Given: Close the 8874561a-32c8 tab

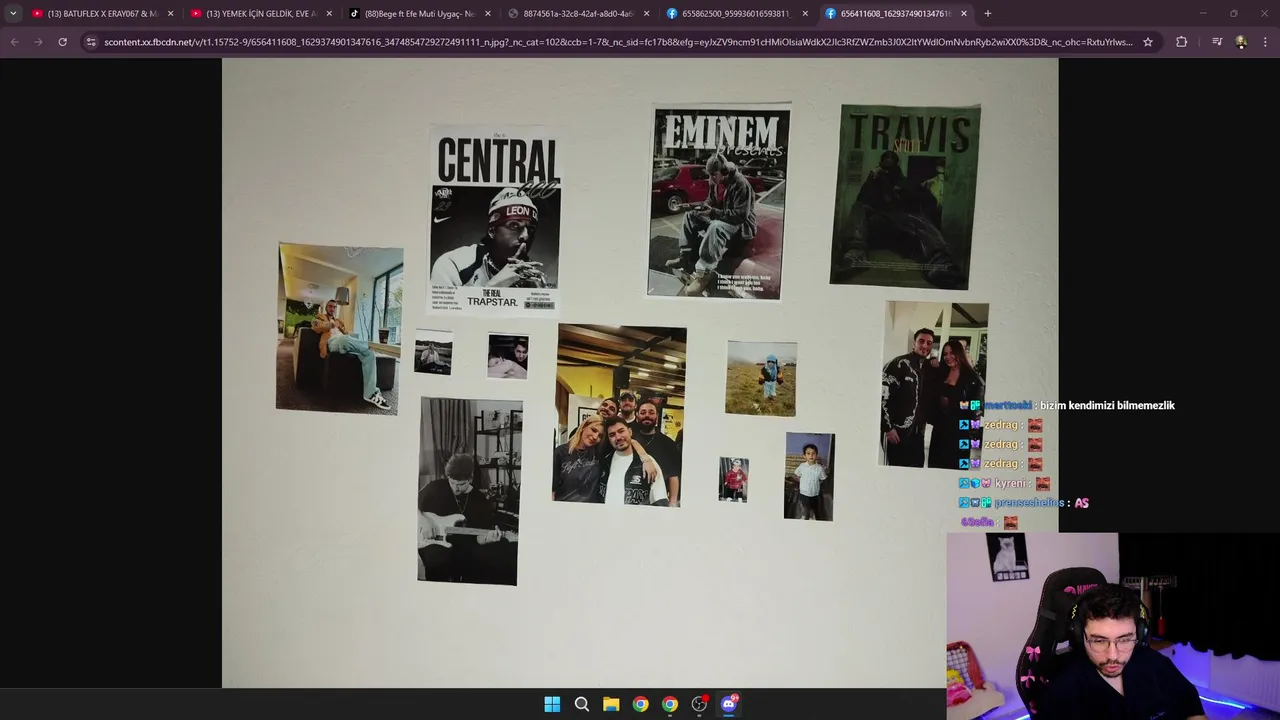Looking at the screenshot, I should click(x=646, y=13).
